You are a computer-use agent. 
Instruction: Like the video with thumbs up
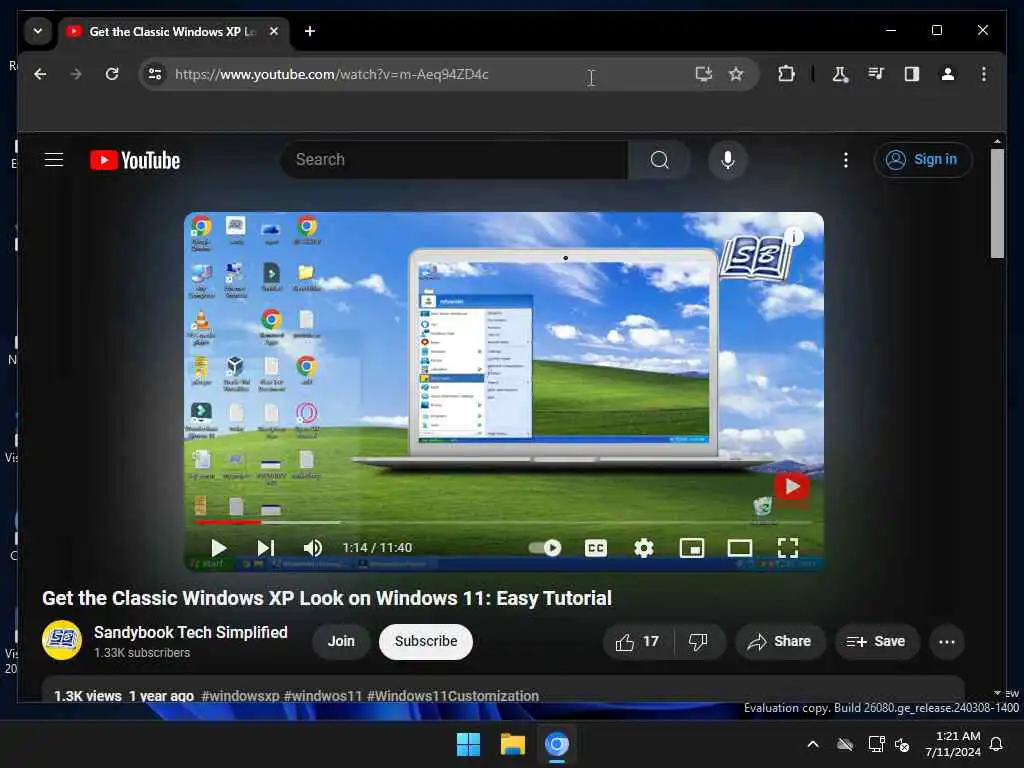(637, 642)
